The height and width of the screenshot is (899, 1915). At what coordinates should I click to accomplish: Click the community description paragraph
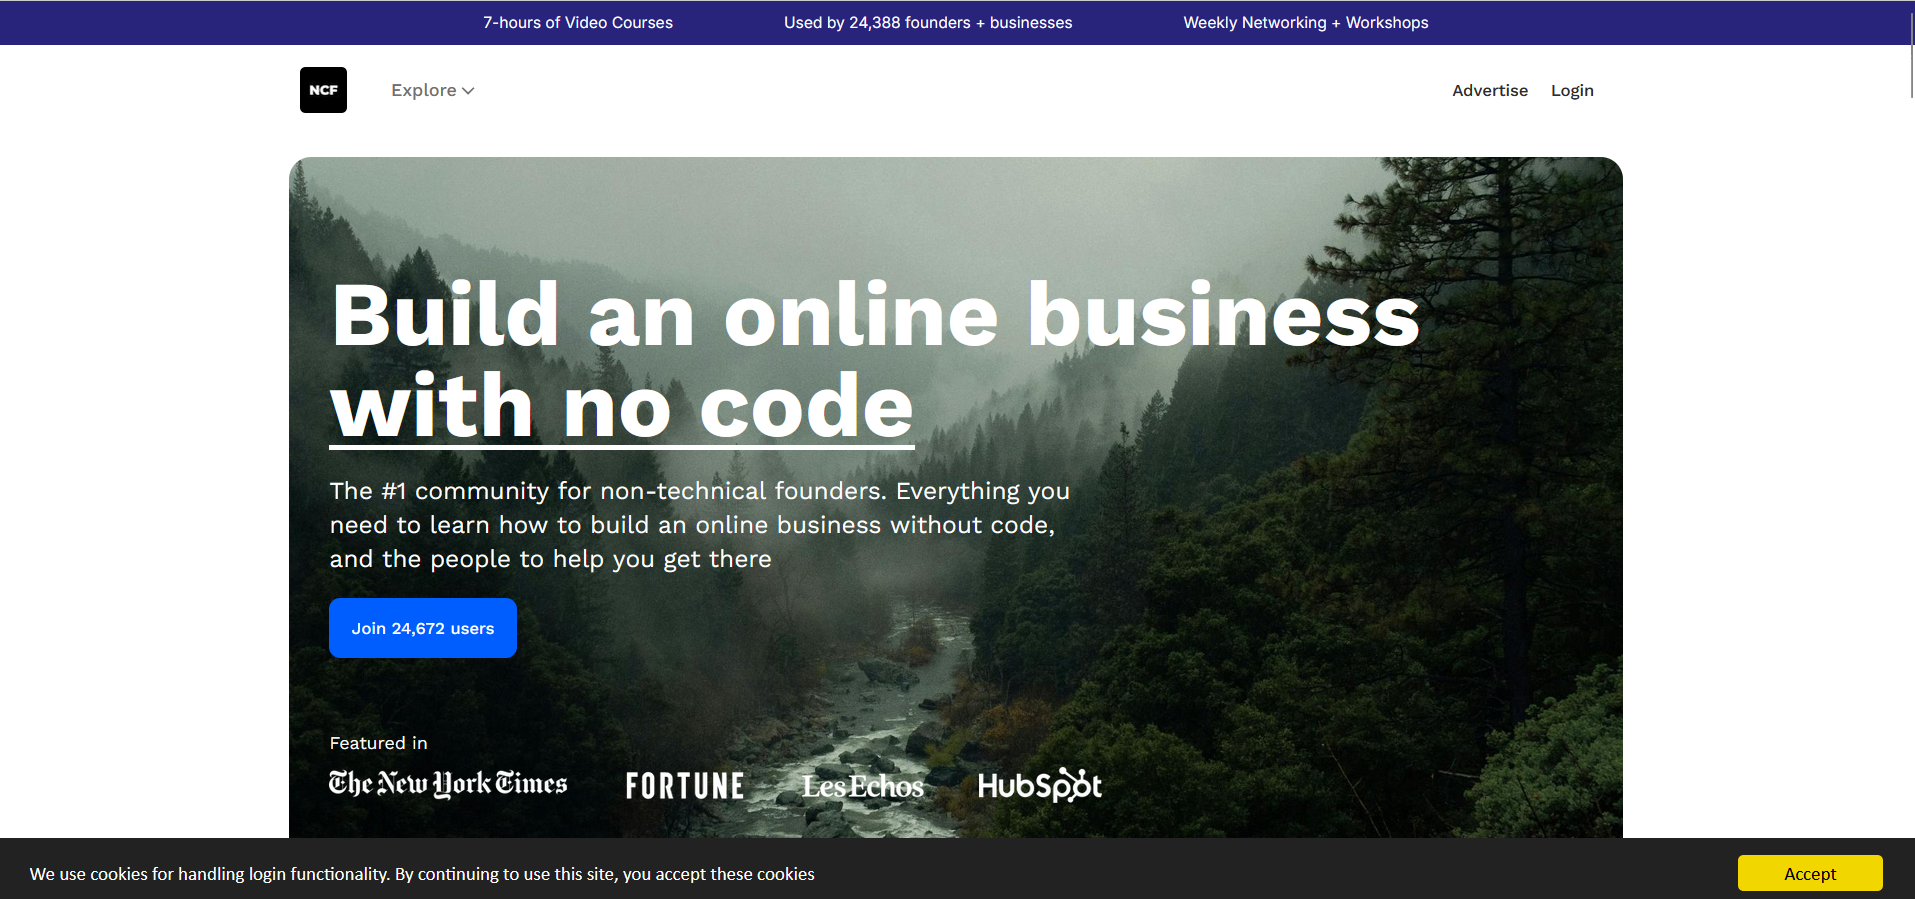coord(700,525)
